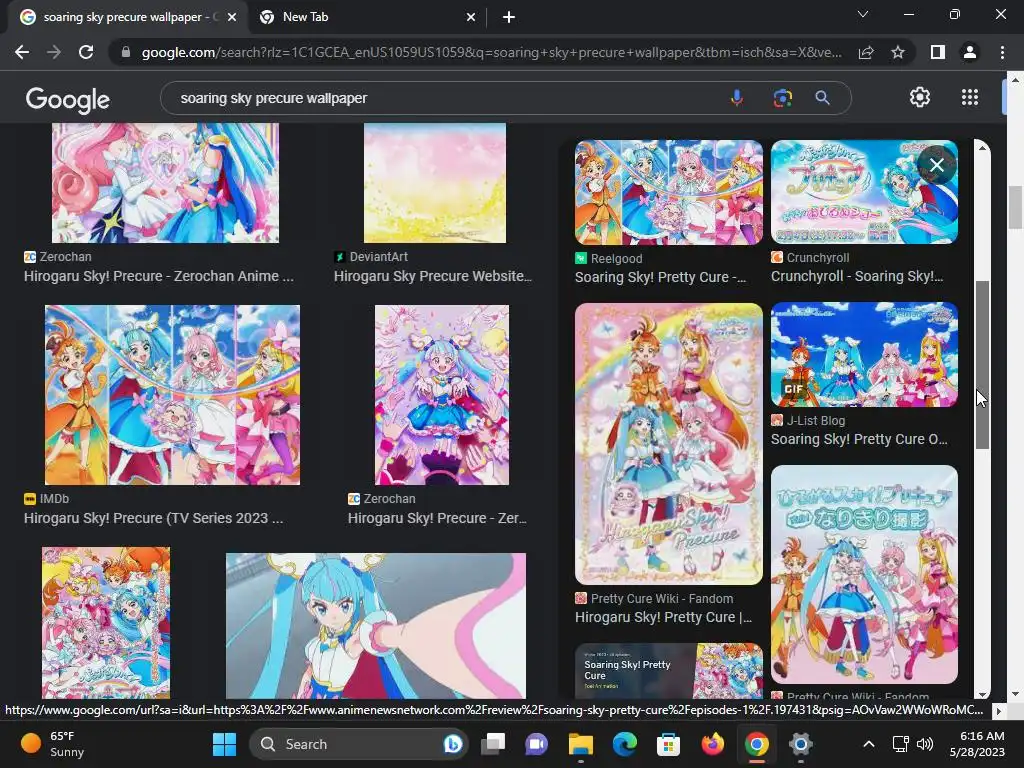This screenshot has width=1024, height=768.
Task: Click the taskbar Search box
Action: pyautogui.click(x=359, y=744)
